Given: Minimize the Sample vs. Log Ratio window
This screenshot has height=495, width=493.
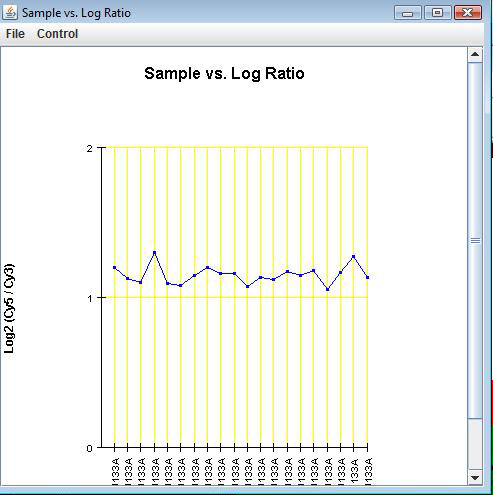Looking at the screenshot, I should click(408, 13).
